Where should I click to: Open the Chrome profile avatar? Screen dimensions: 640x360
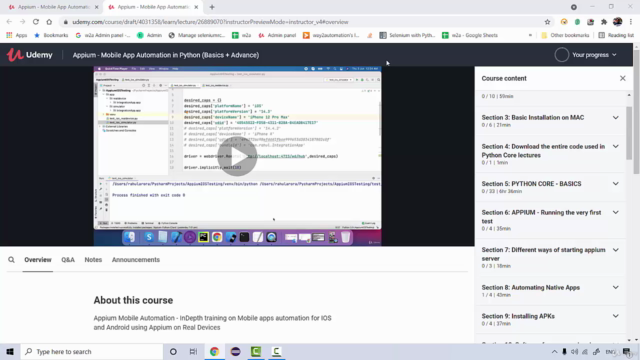(x=618, y=22)
